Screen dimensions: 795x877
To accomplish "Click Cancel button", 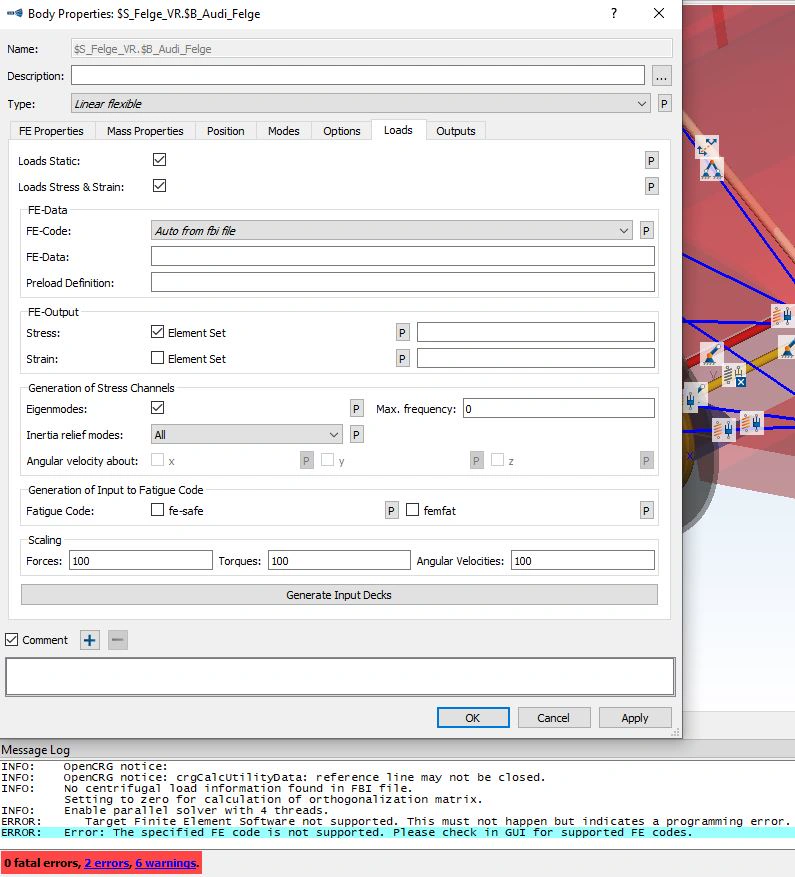I will click(x=554, y=718).
